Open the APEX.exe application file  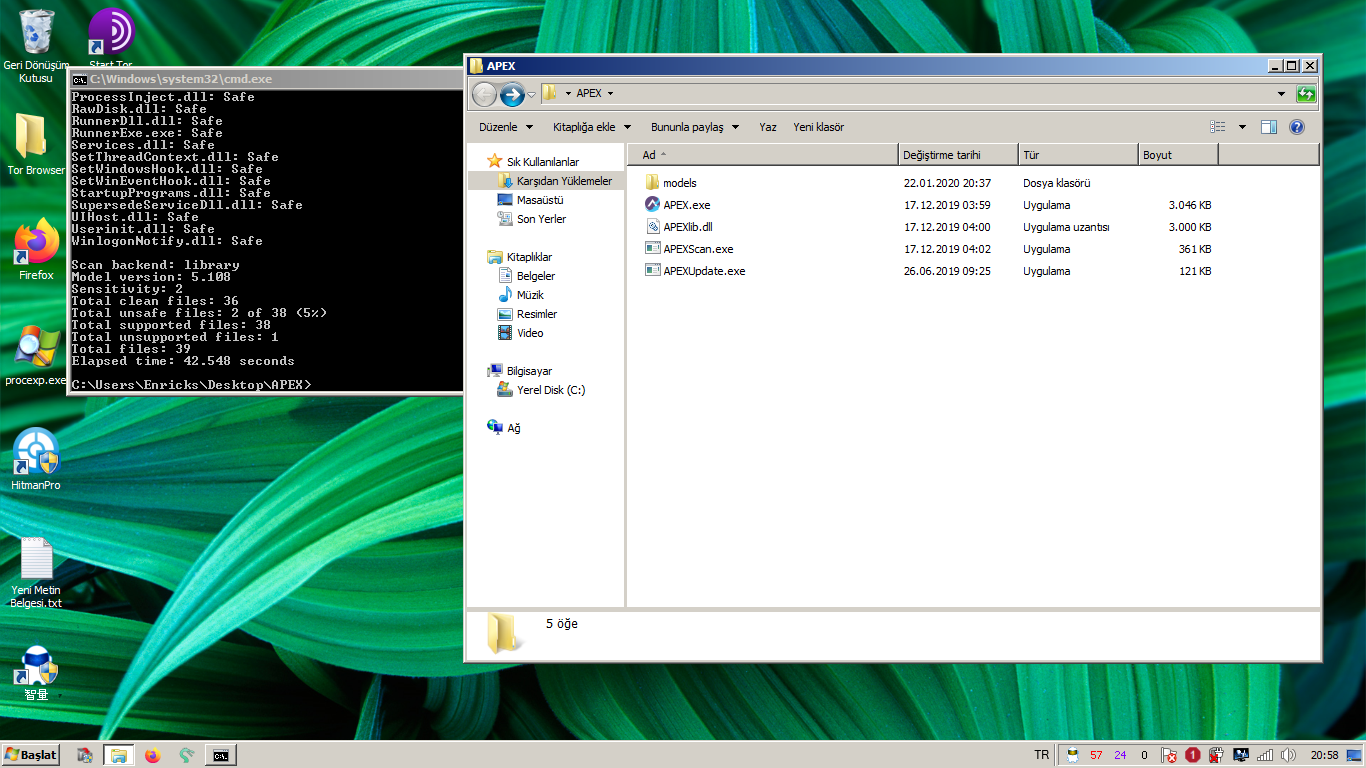(686, 205)
